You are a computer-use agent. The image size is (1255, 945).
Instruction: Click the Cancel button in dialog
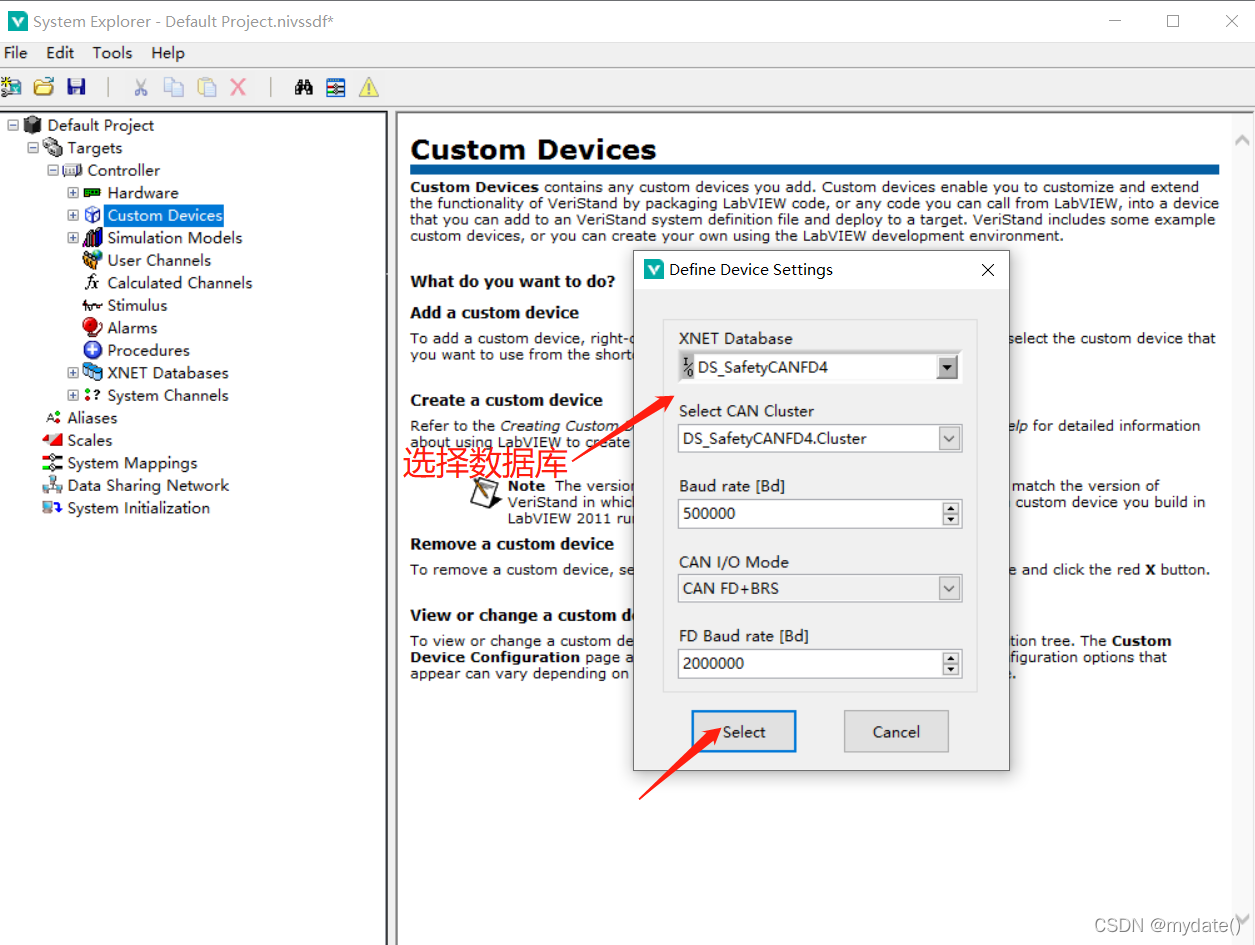(x=896, y=732)
